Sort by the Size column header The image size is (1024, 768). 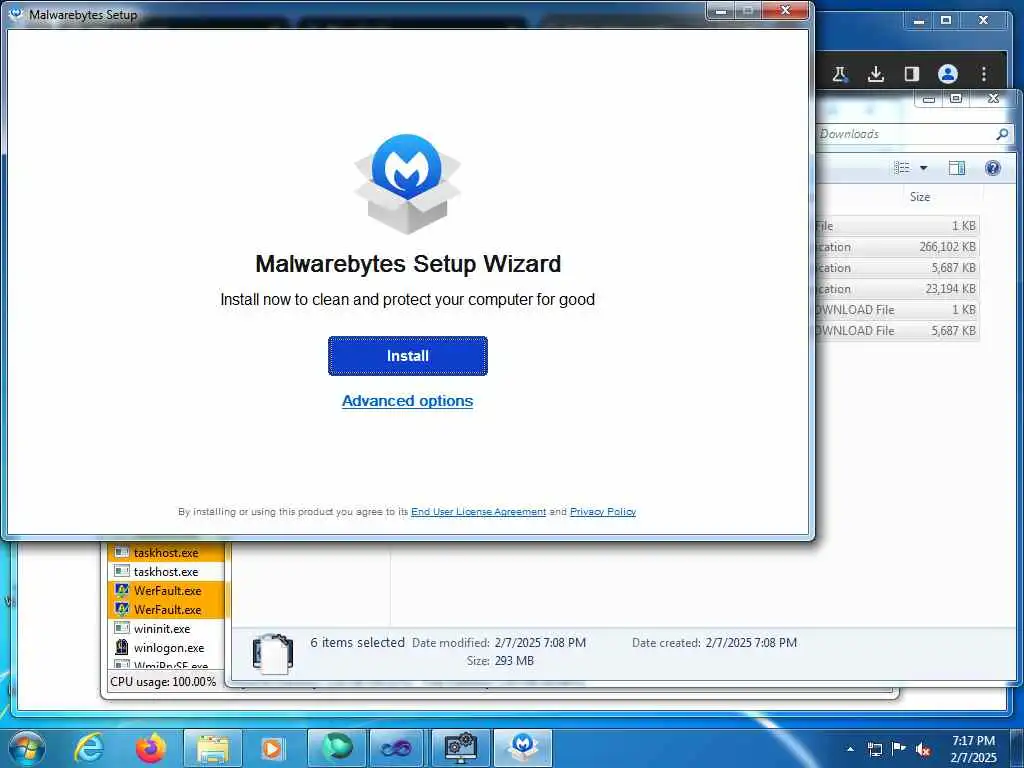click(920, 197)
